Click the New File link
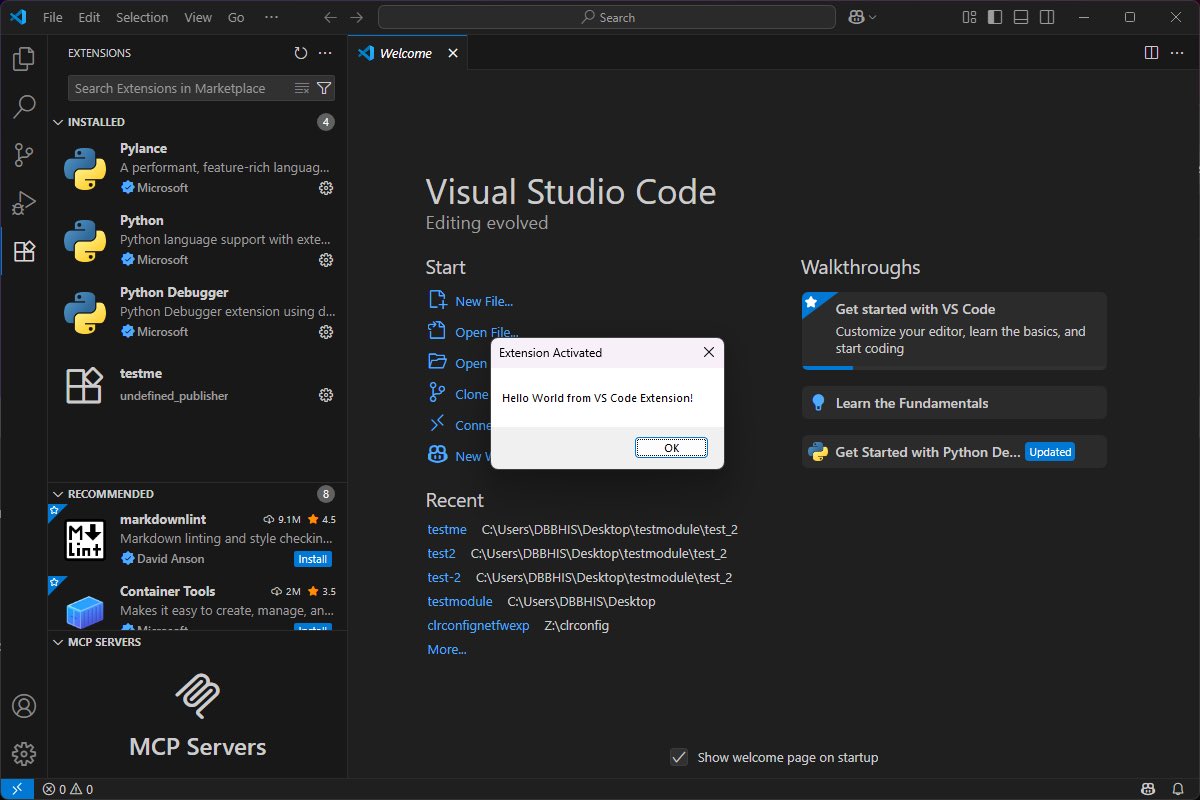This screenshot has width=1200, height=800. [x=484, y=301]
